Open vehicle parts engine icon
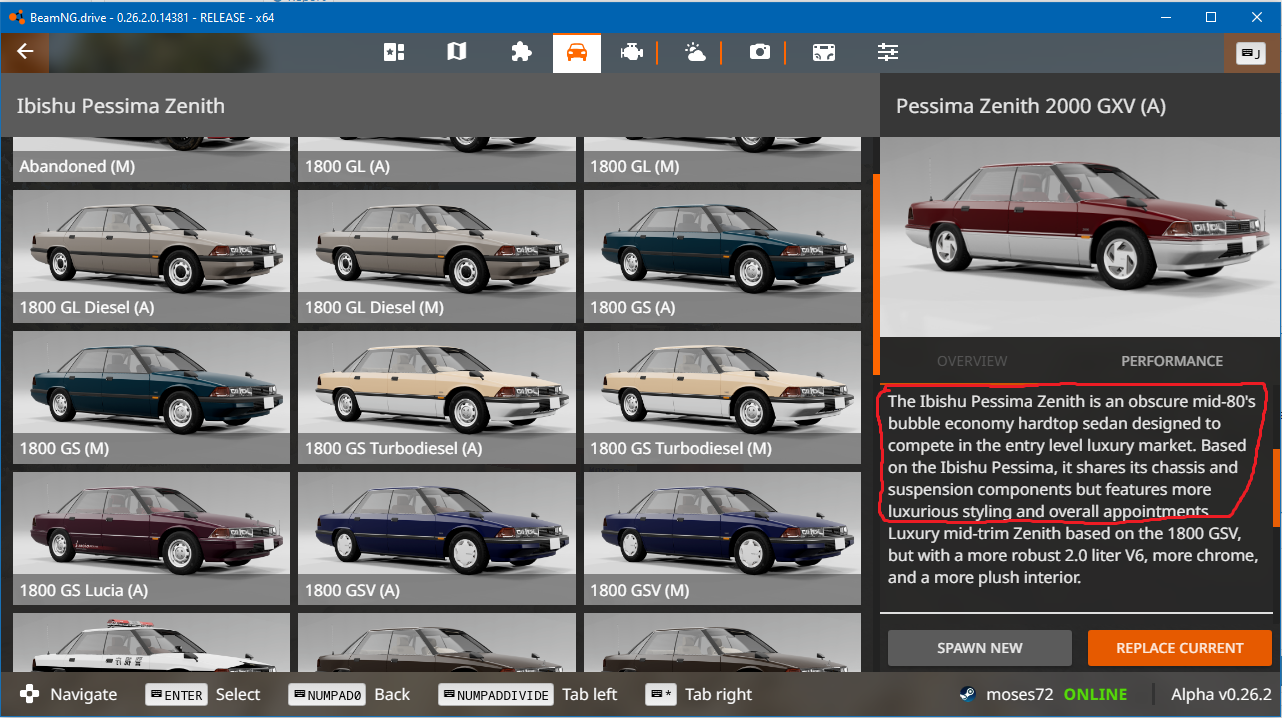The height and width of the screenshot is (718, 1282). (631, 52)
